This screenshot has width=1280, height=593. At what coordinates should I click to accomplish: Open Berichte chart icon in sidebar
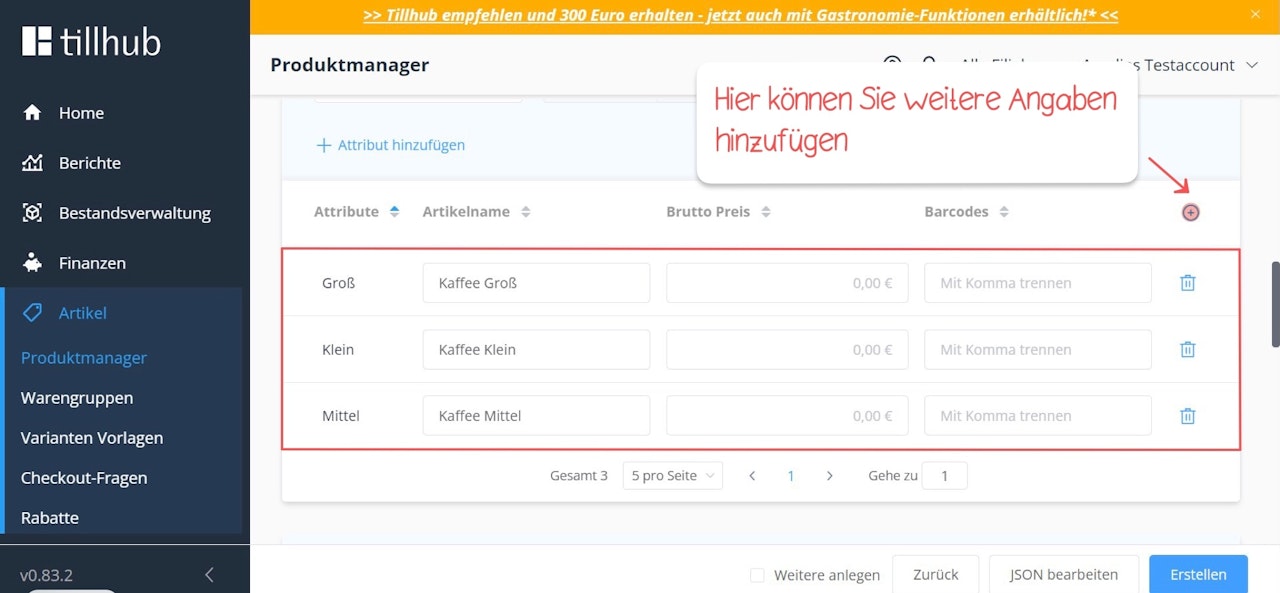[x=33, y=163]
